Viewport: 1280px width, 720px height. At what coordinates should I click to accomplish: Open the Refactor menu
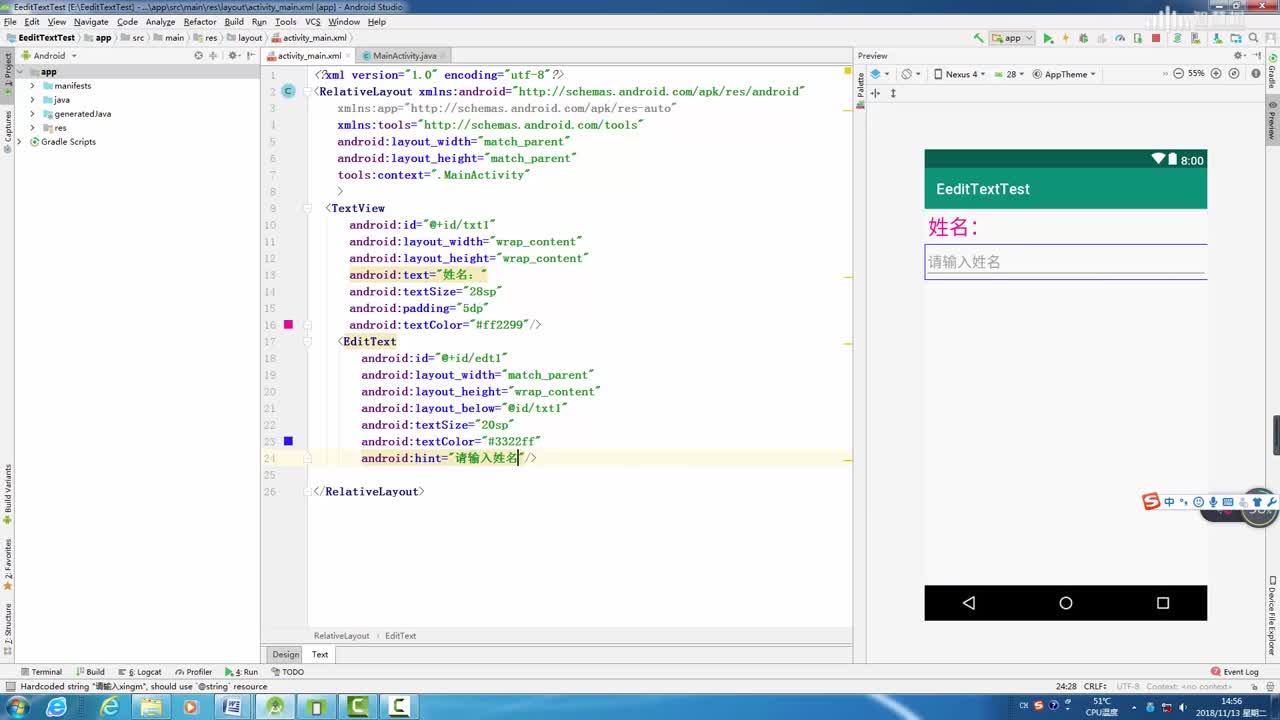click(x=200, y=21)
